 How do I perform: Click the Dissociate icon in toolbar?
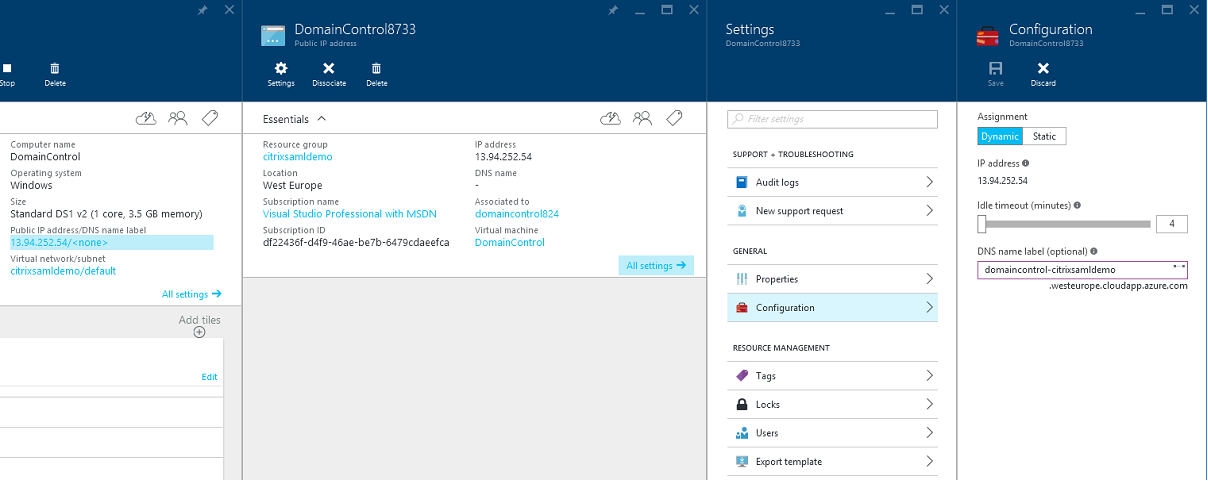click(x=328, y=69)
